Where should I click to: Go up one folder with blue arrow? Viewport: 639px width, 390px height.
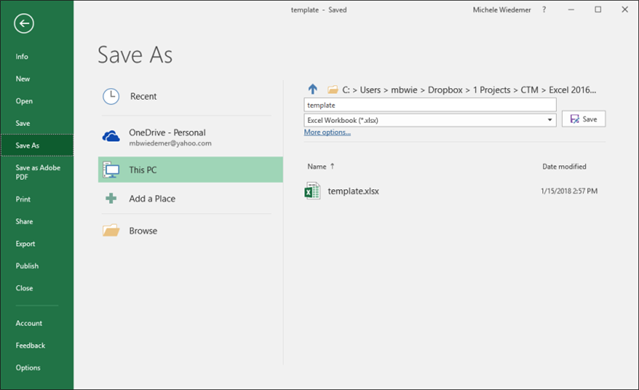313,89
